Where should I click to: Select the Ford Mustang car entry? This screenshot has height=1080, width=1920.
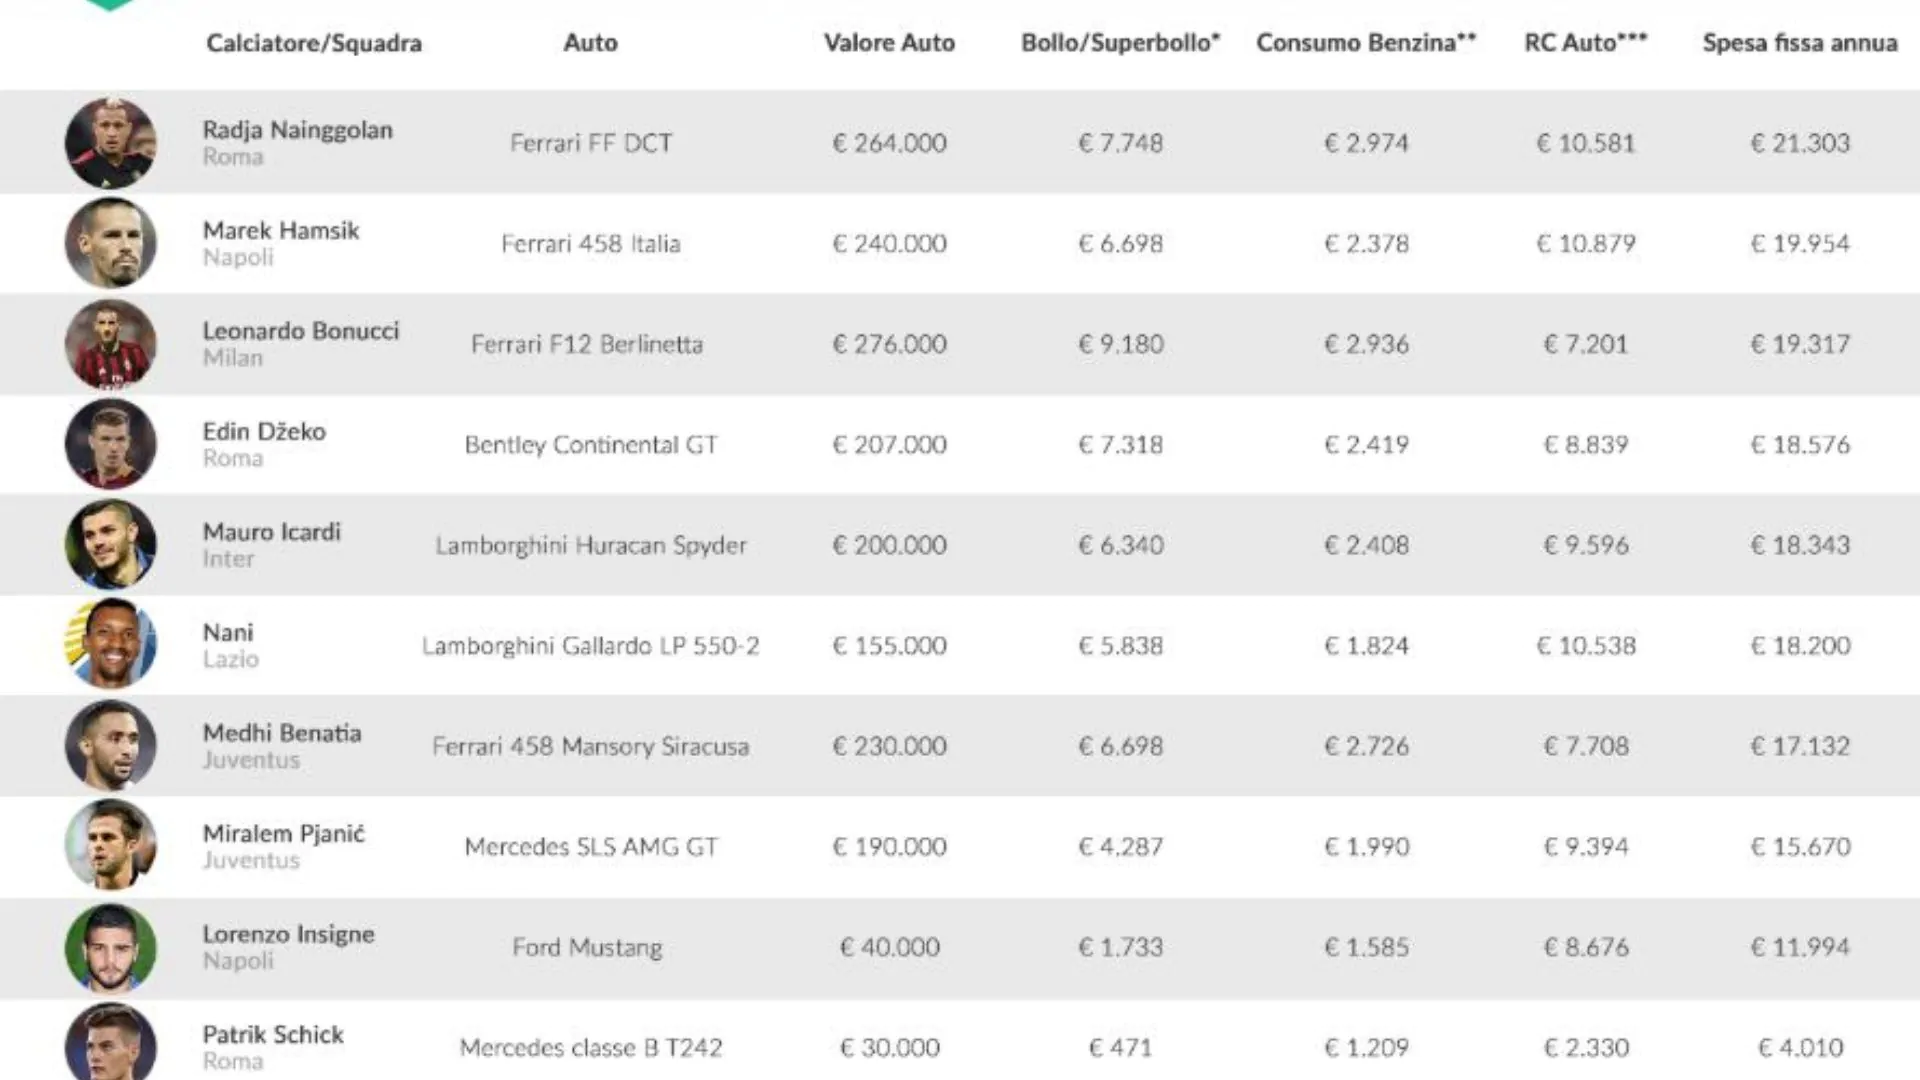[x=587, y=948]
